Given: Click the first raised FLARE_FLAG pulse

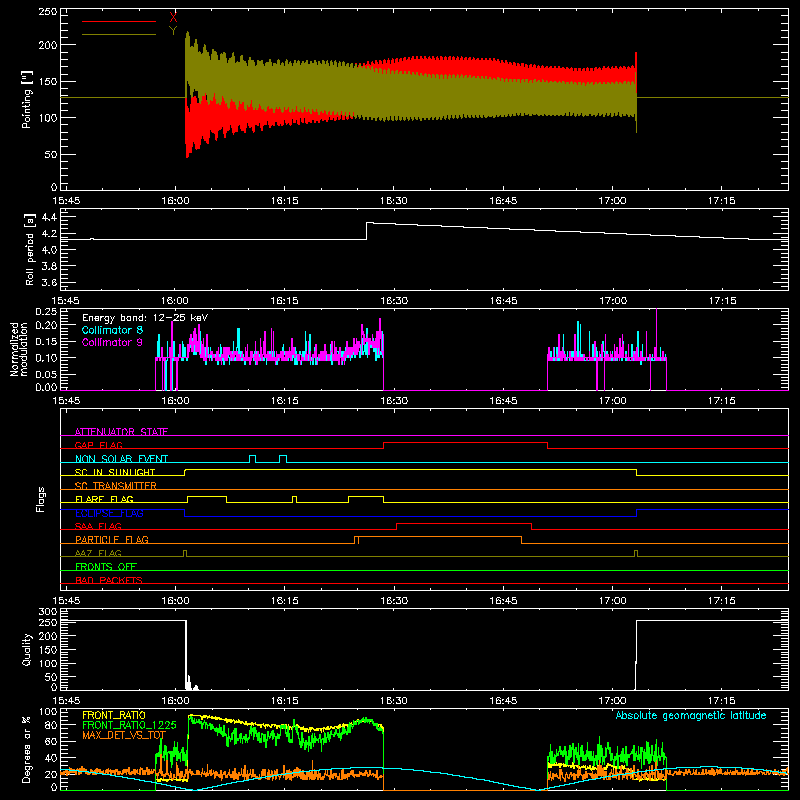Looking at the screenshot, I should pos(207,496).
